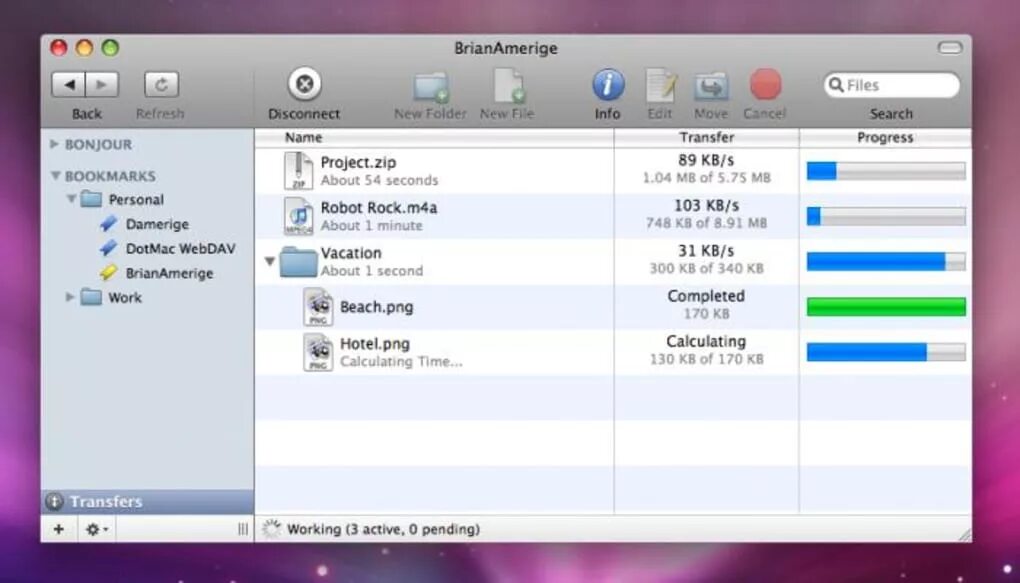The width and height of the screenshot is (1020, 583).
Task: Toggle toolbar with the pill button
Action: click(950, 47)
